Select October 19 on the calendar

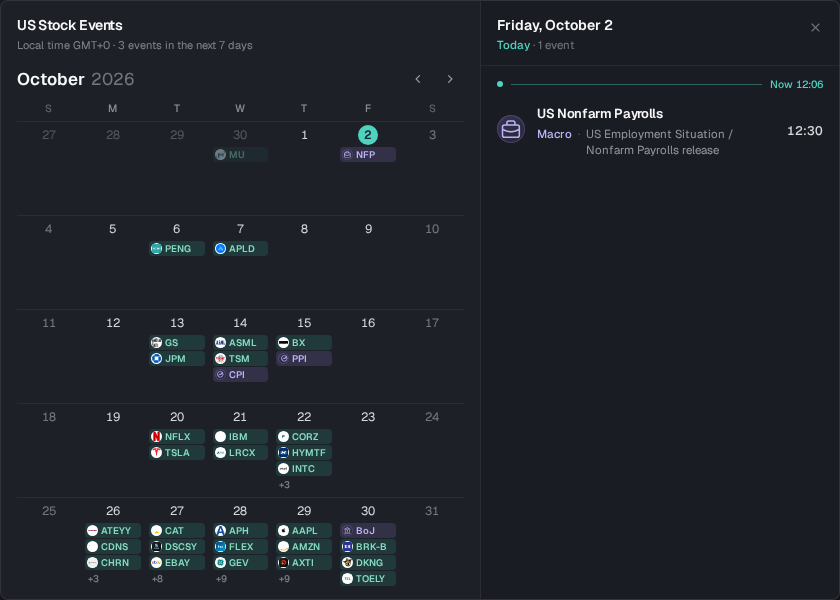(x=113, y=417)
